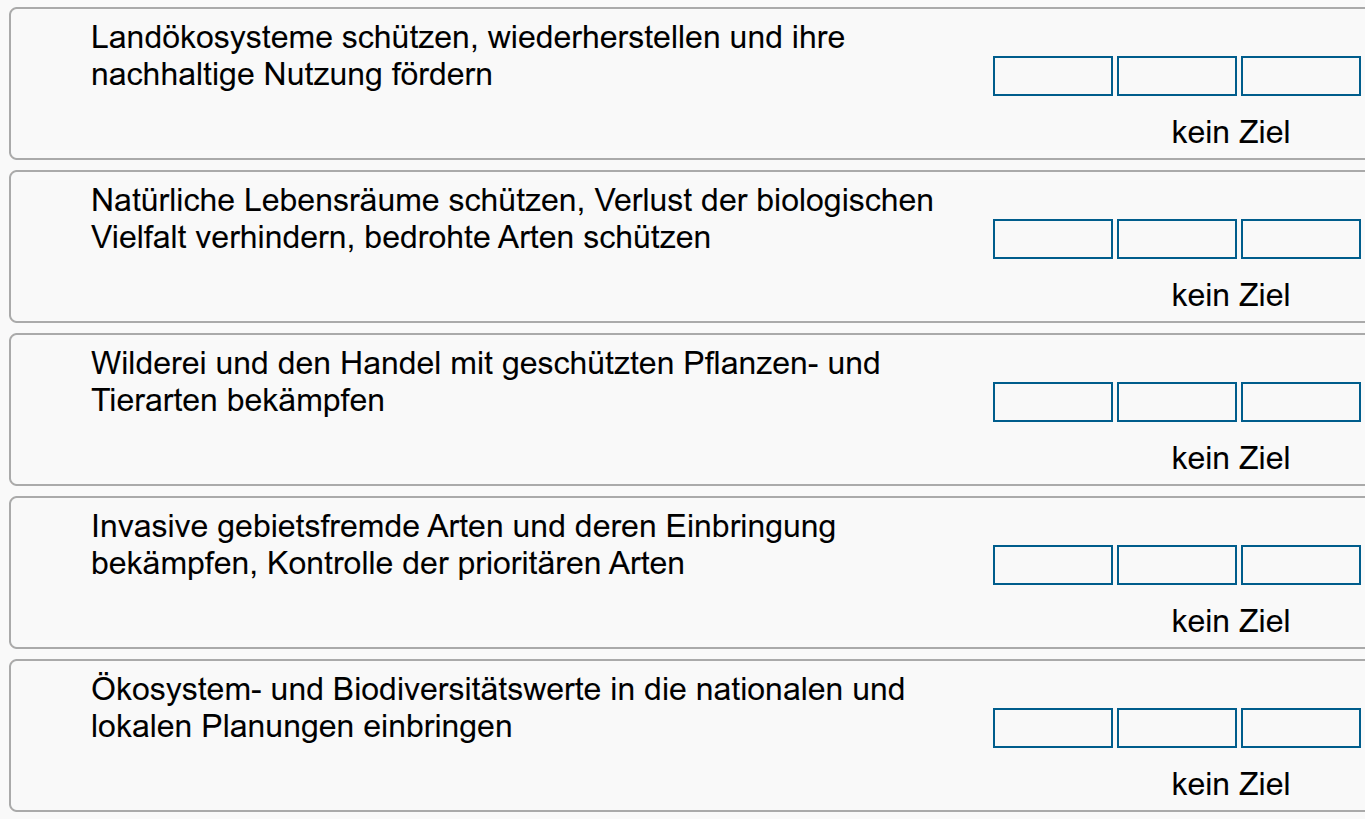Select last rating box for Invasive gebietsfremde Arten

click(x=1300, y=565)
